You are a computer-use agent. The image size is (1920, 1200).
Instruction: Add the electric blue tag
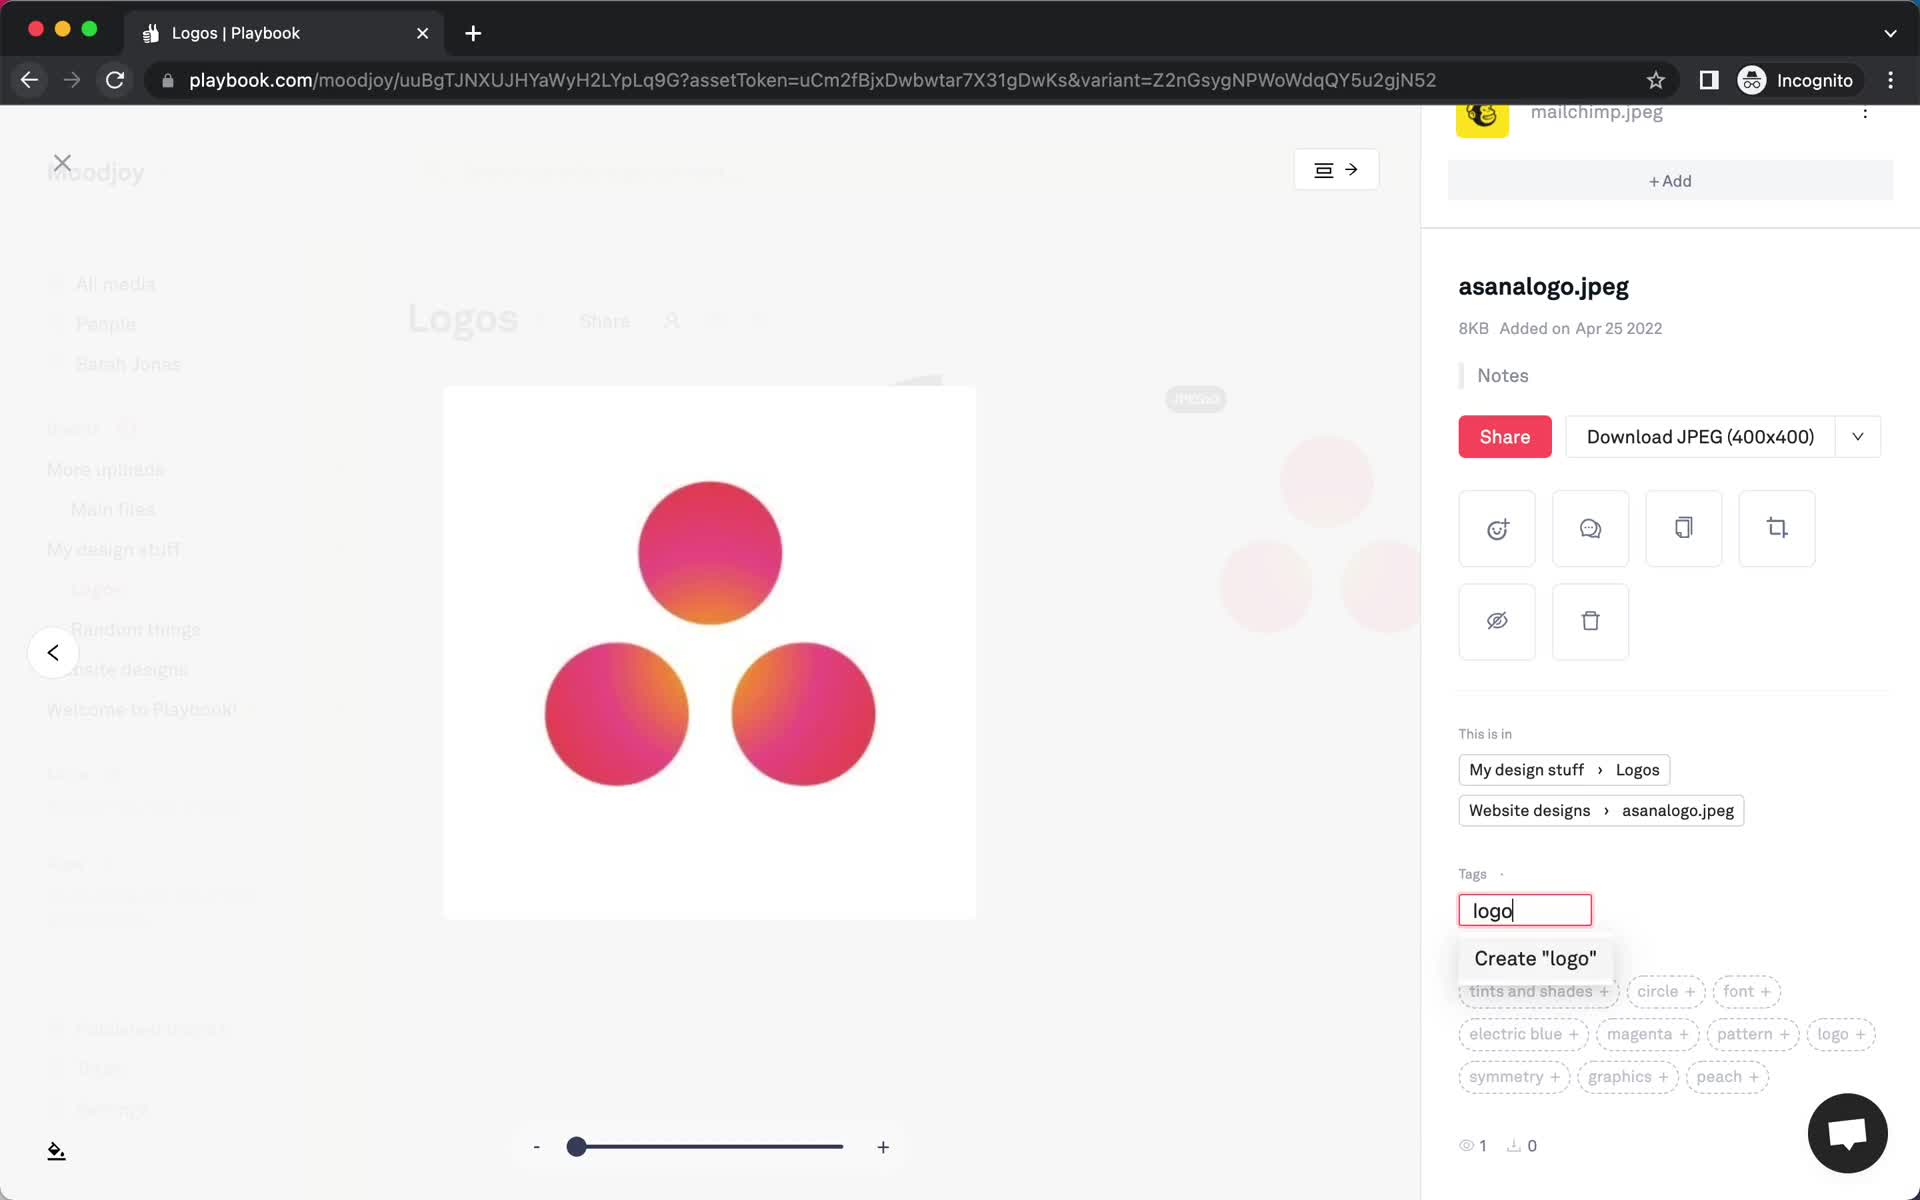click(x=1523, y=1034)
